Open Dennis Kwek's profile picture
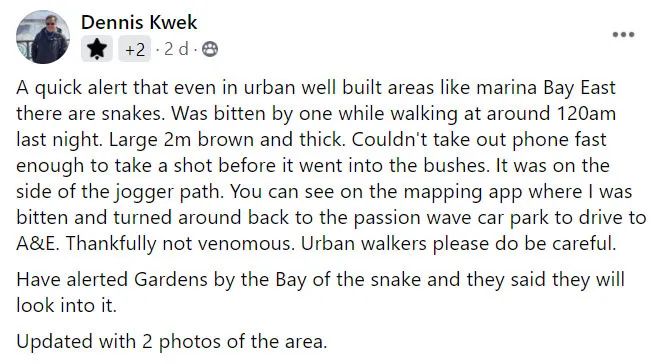Screen dimensions: 666x364 [x=43, y=37]
